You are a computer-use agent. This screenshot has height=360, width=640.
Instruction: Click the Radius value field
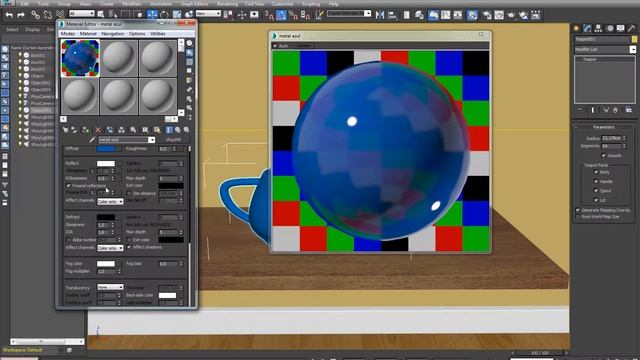point(611,138)
